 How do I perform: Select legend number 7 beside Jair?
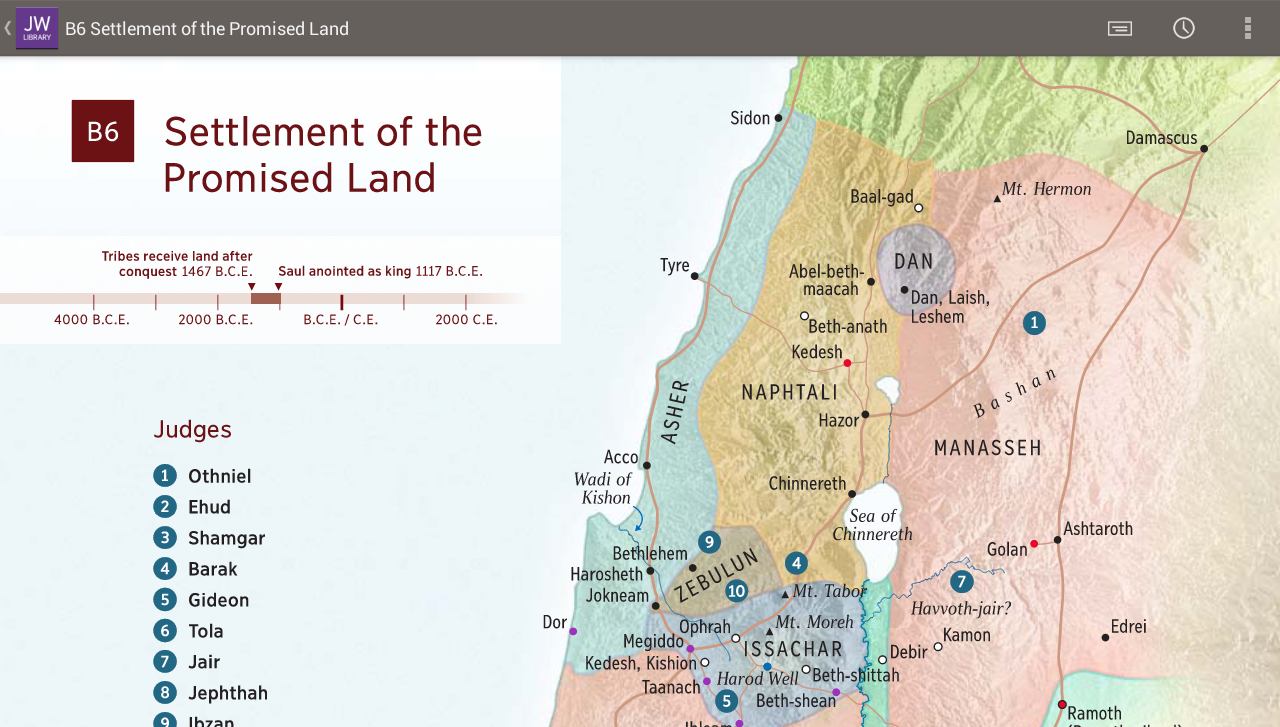point(165,662)
